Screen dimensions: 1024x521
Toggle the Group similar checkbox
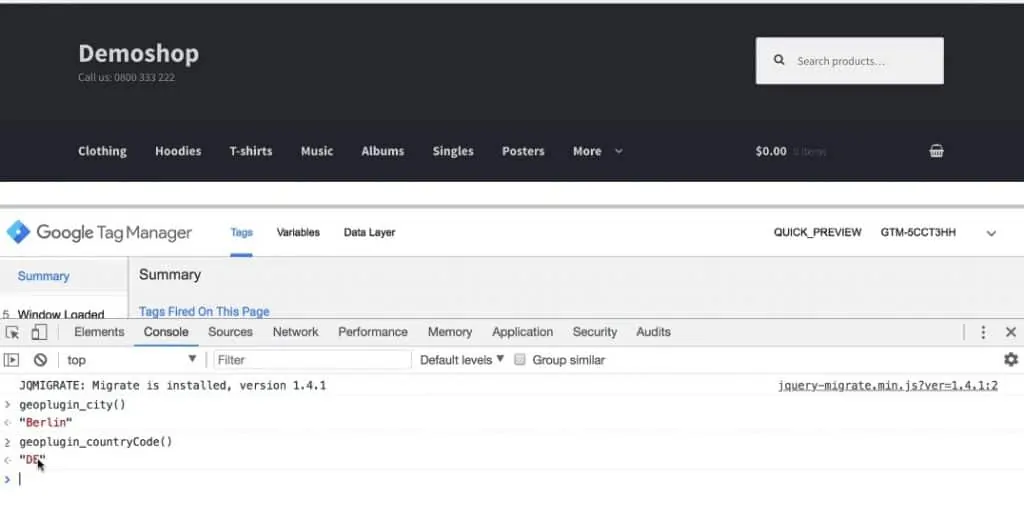pos(520,360)
